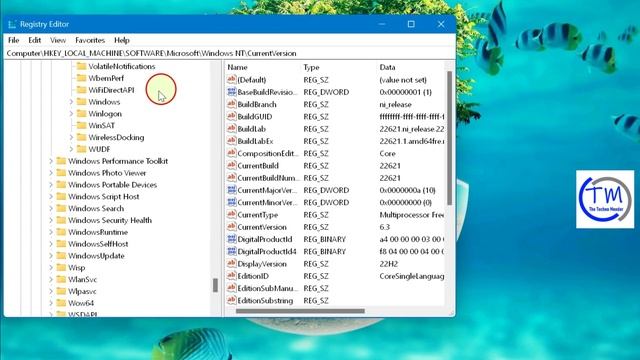Open the File menu
Viewport: 640px width, 360px height.
tap(13, 40)
